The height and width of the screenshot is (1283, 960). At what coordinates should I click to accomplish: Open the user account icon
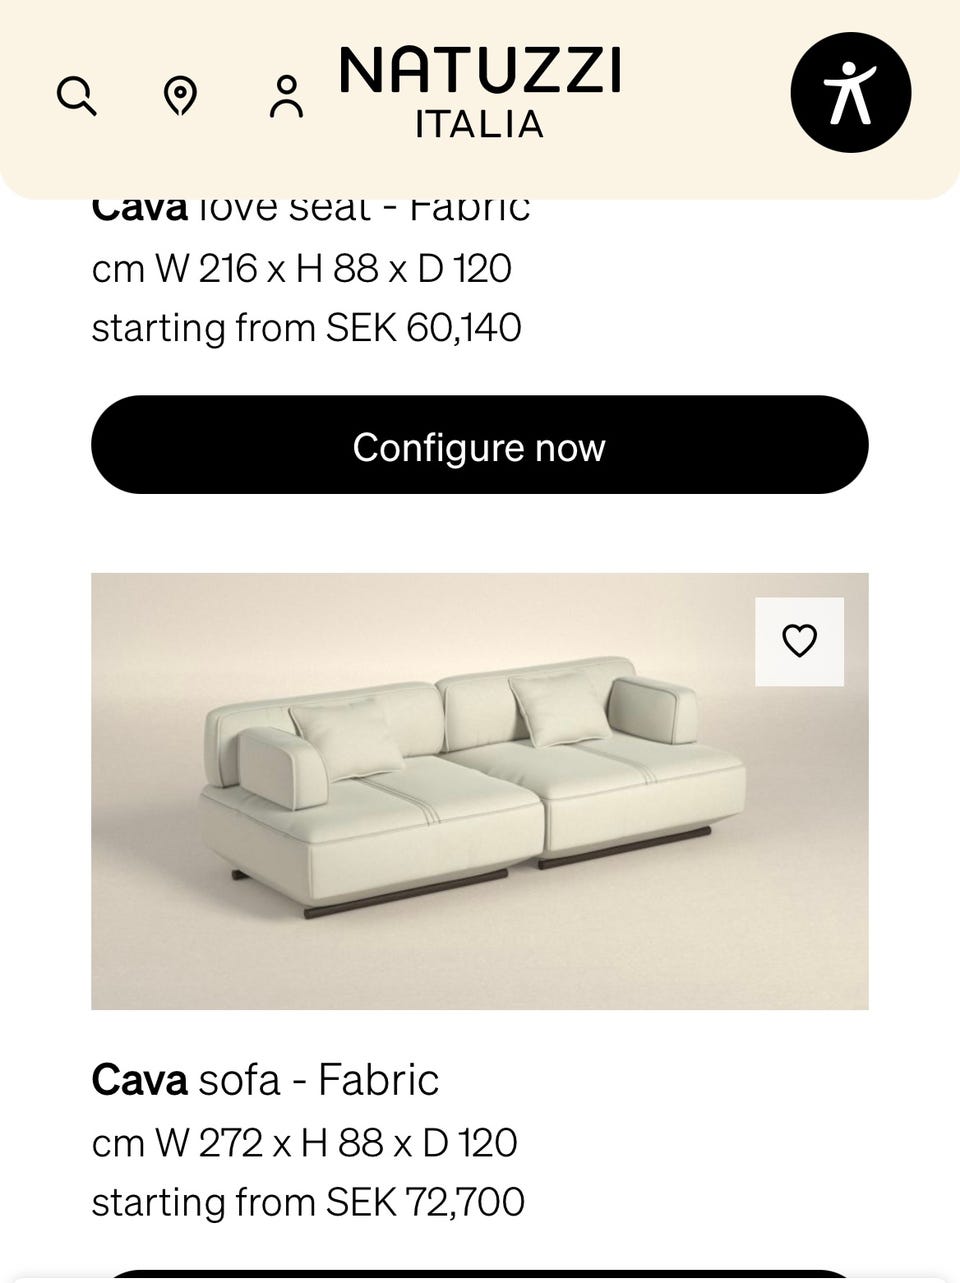pos(286,97)
